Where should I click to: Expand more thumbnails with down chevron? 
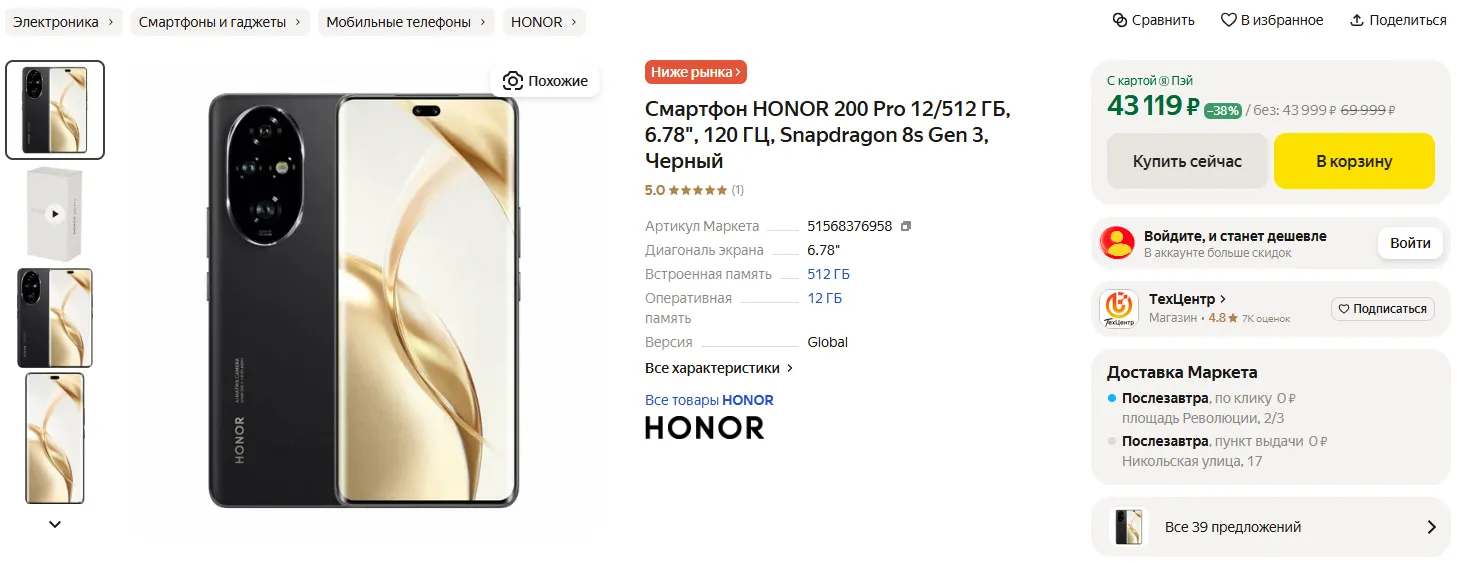coord(55,524)
